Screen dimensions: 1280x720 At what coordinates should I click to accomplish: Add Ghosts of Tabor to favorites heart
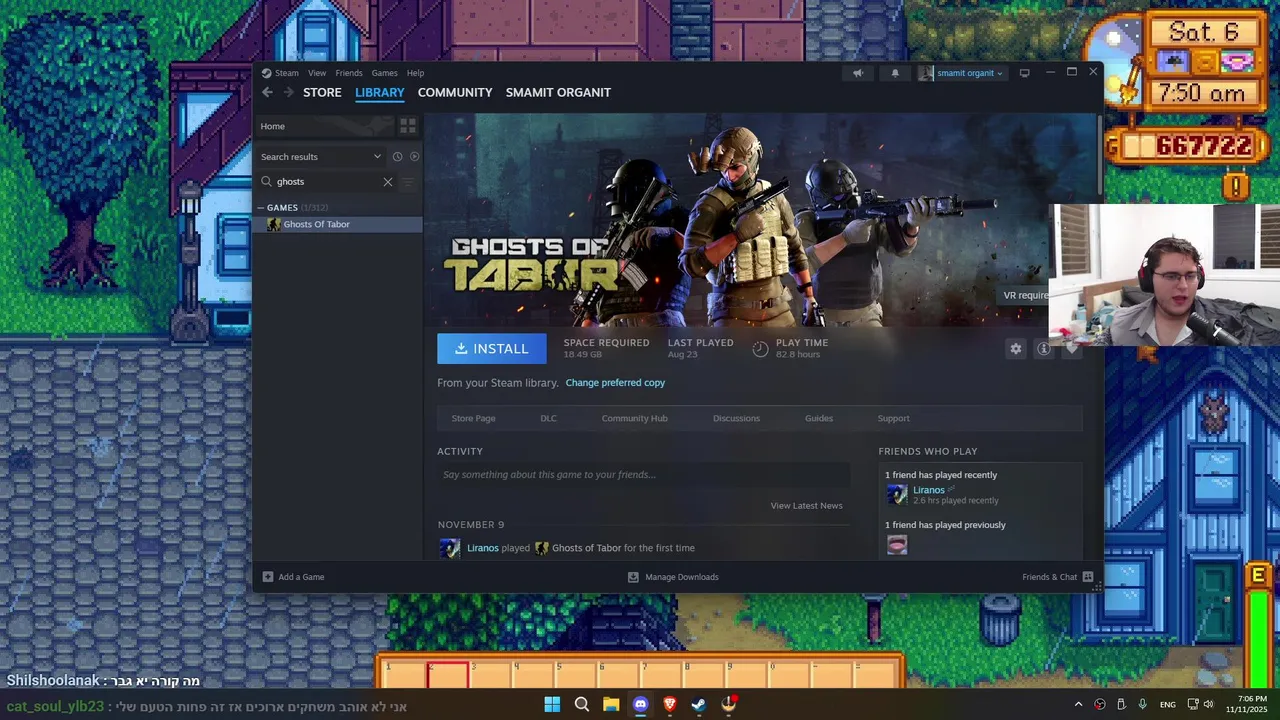point(1071,349)
